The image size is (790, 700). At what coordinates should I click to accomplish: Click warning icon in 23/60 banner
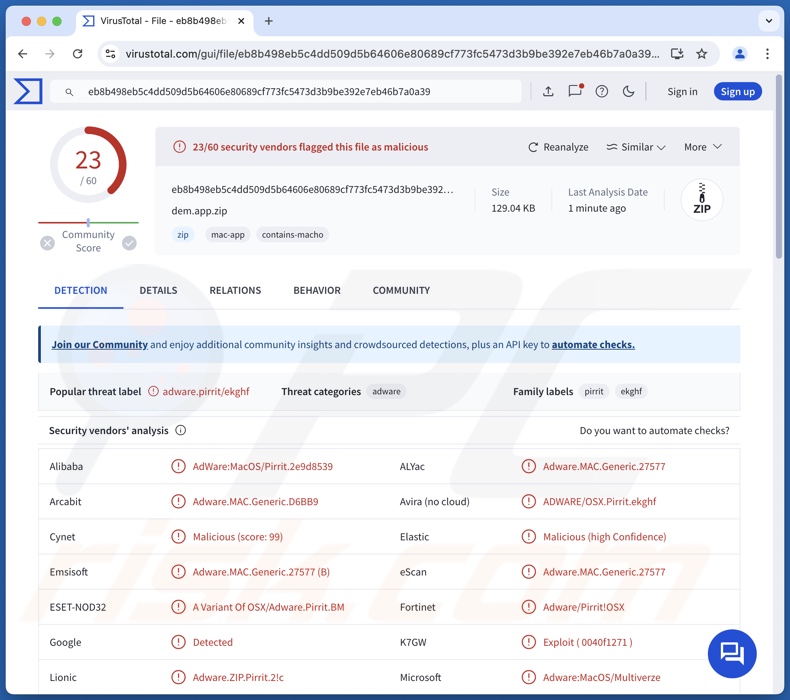click(x=179, y=147)
